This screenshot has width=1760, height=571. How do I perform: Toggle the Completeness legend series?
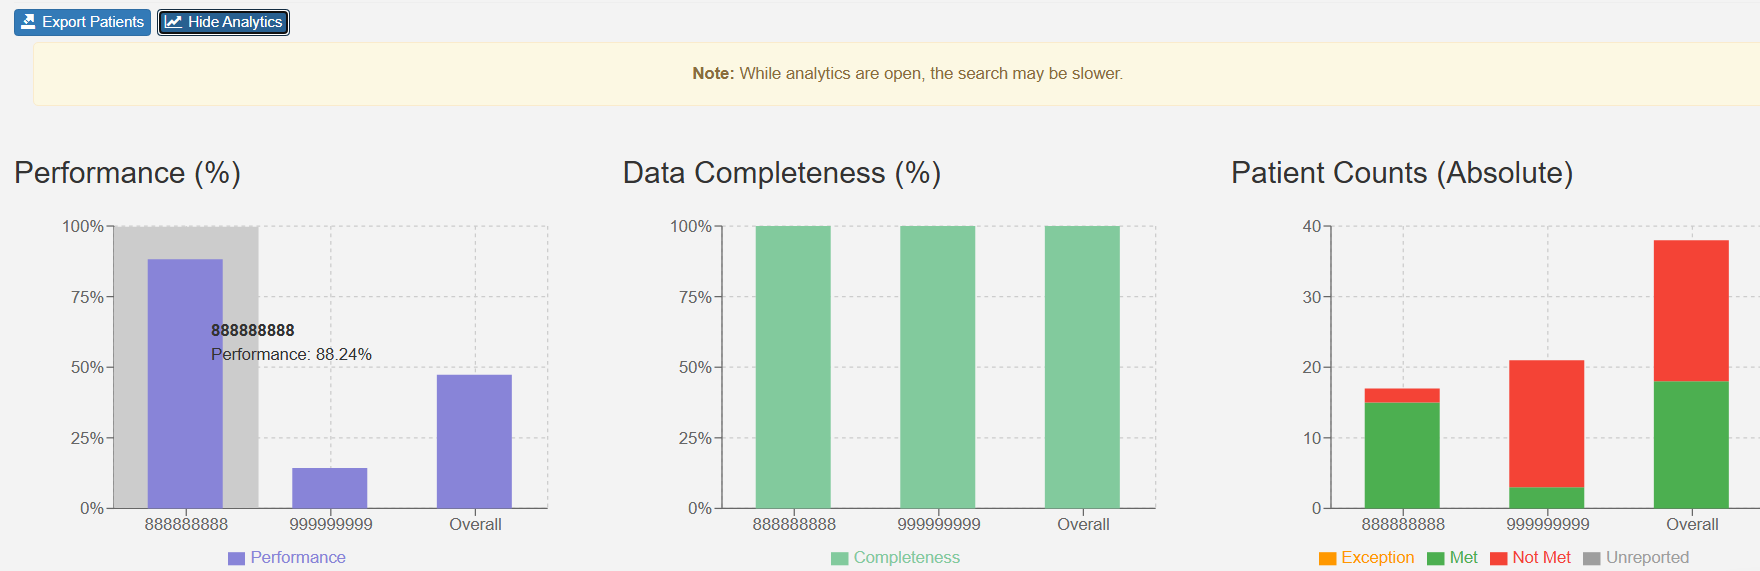coord(906,558)
